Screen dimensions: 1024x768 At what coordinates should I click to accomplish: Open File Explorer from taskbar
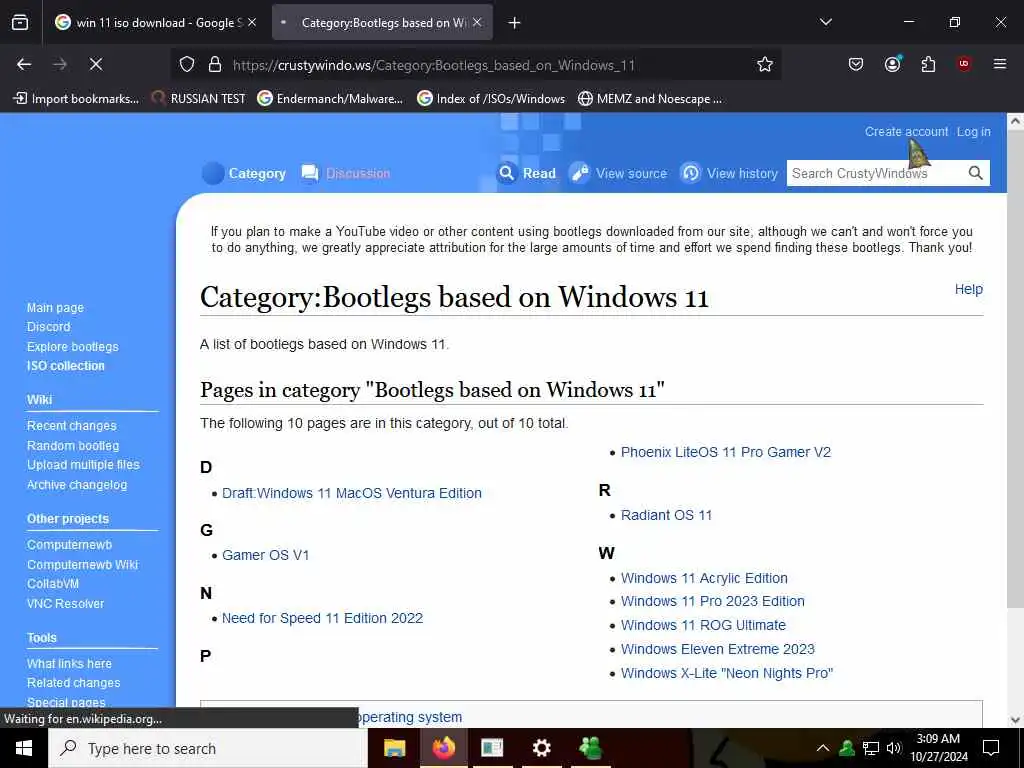click(x=394, y=748)
